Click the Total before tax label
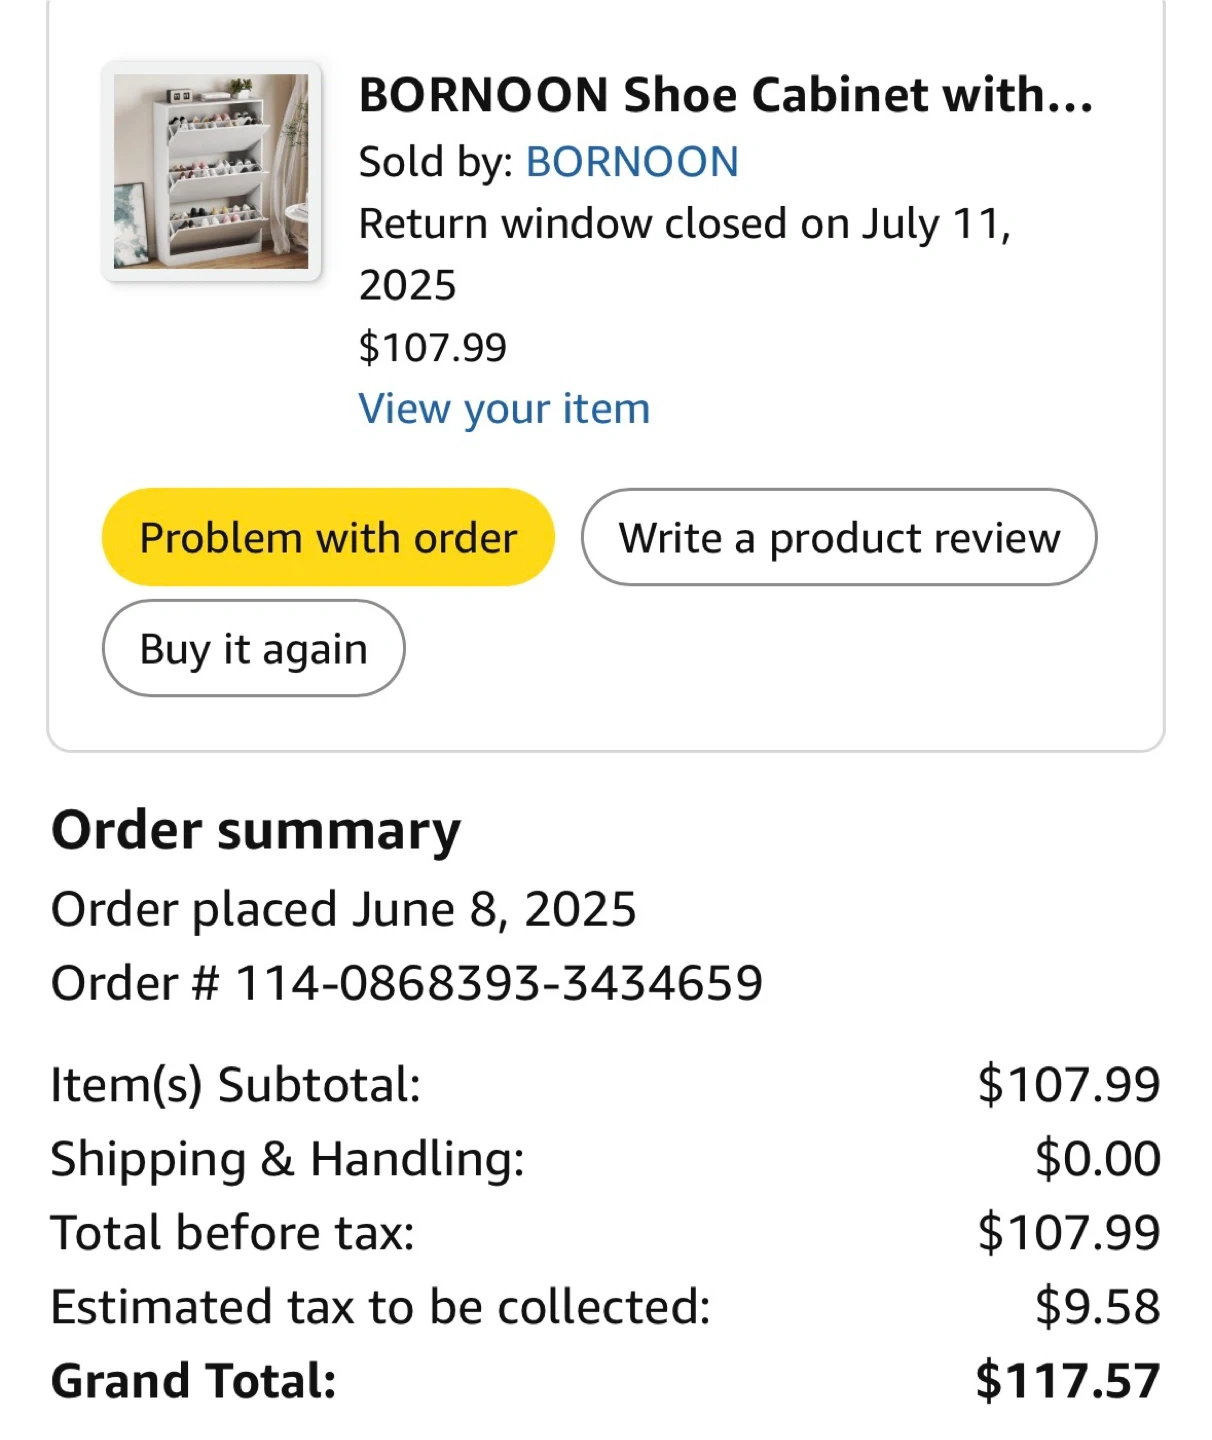The width and height of the screenshot is (1212, 1440). [232, 1233]
